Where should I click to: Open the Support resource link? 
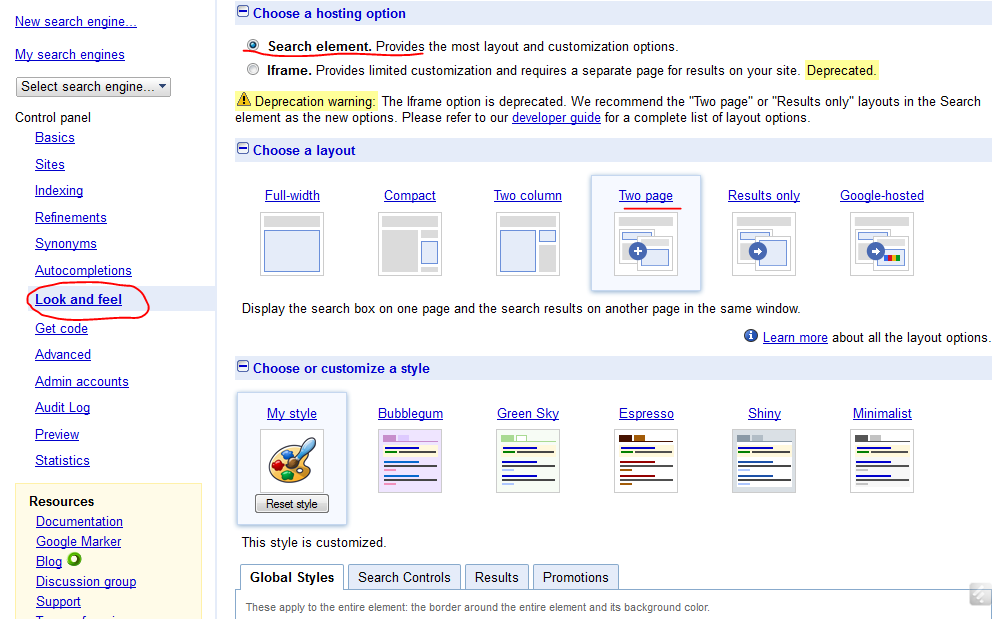(x=58, y=602)
